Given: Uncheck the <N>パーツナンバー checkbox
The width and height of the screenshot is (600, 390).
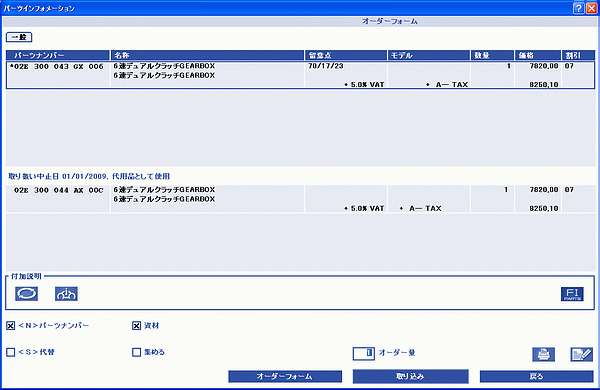Looking at the screenshot, I should 11,326.
